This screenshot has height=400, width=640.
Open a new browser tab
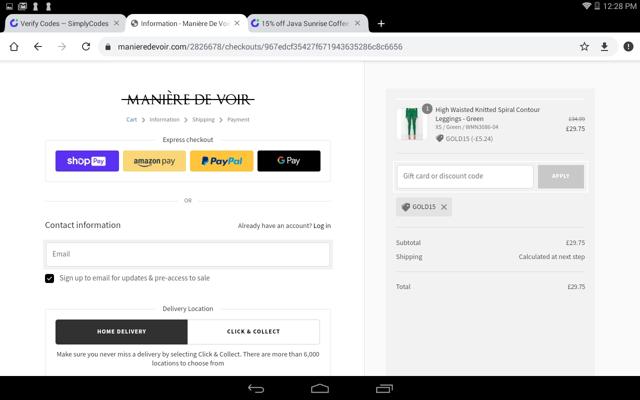click(381, 24)
